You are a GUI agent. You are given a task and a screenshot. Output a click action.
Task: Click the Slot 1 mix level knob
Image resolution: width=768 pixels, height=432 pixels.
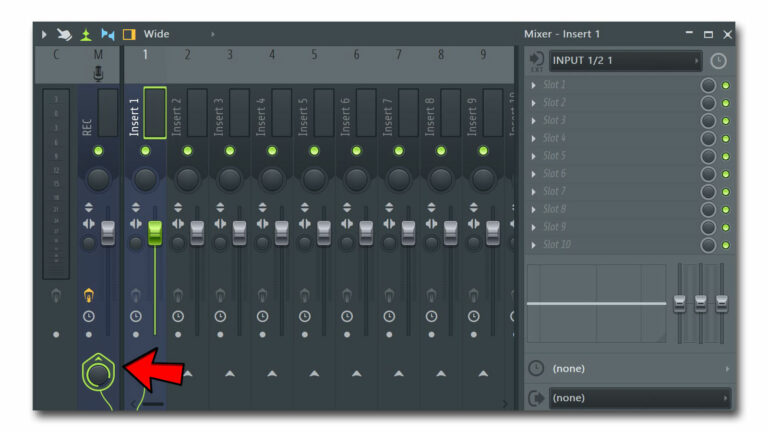point(708,85)
